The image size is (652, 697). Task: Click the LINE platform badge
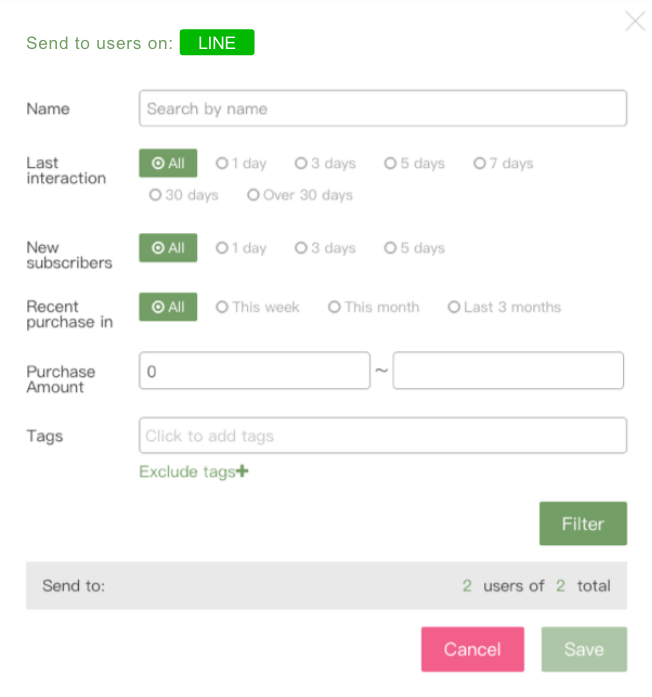coord(217,43)
